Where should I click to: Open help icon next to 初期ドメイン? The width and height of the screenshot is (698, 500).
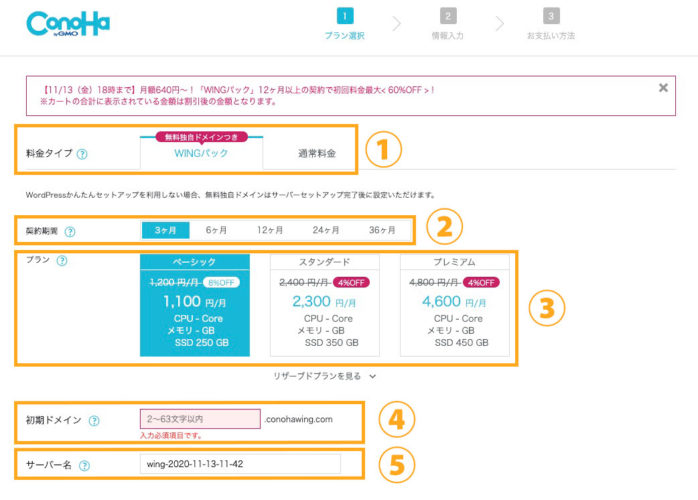pos(94,420)
